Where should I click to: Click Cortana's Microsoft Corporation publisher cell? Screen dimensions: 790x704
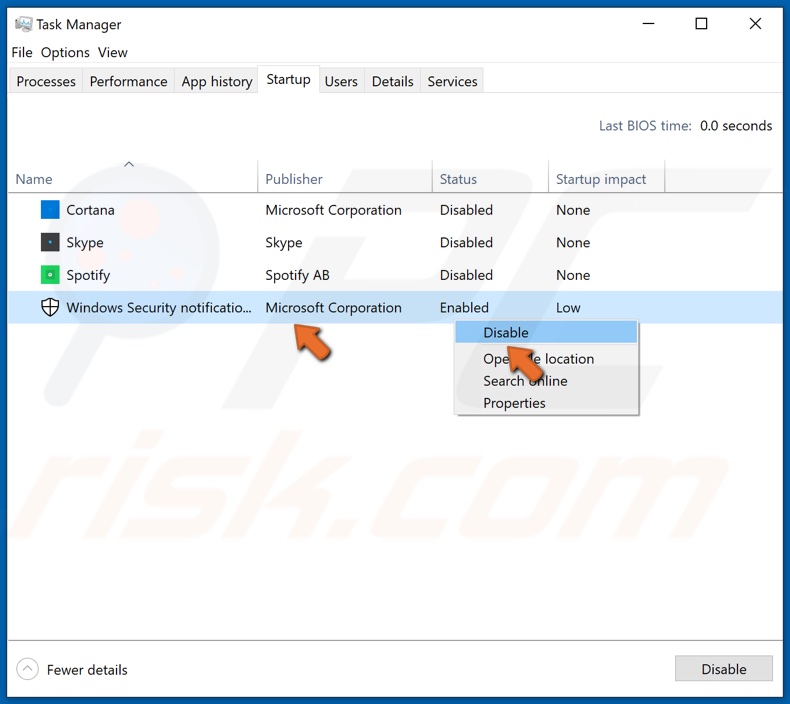point(334,210)
